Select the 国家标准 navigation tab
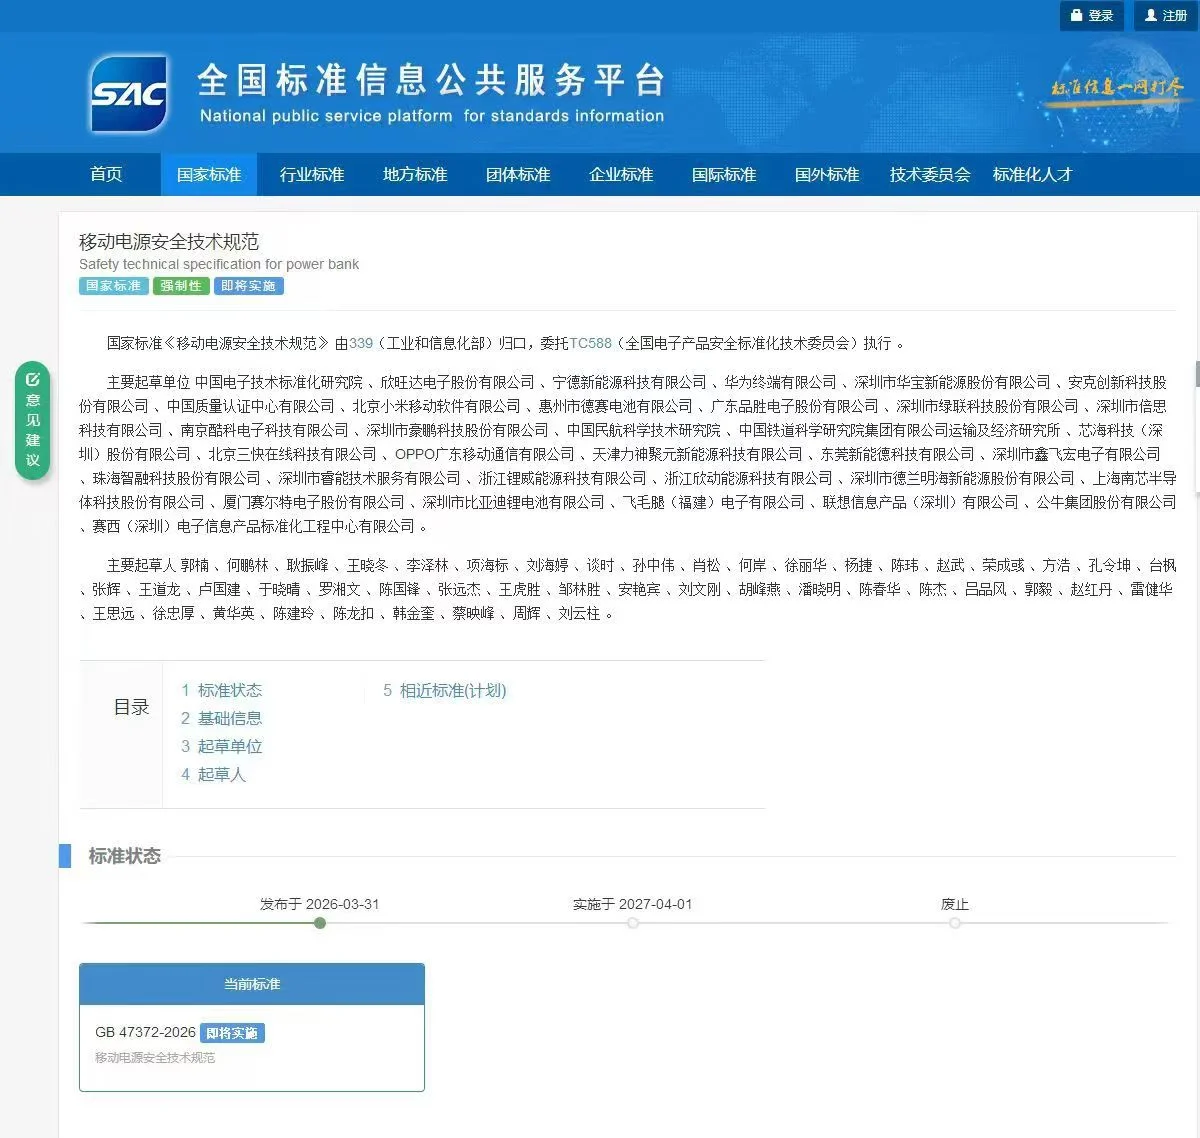Screen dimensions: 1200x1138 coord(209,175)
